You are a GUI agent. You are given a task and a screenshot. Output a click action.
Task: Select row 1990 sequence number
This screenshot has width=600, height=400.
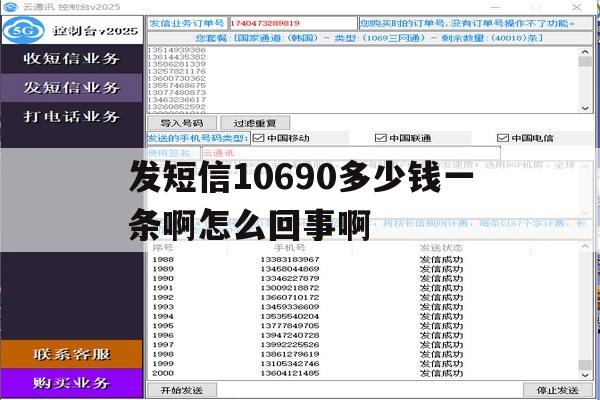click(163, 278)
